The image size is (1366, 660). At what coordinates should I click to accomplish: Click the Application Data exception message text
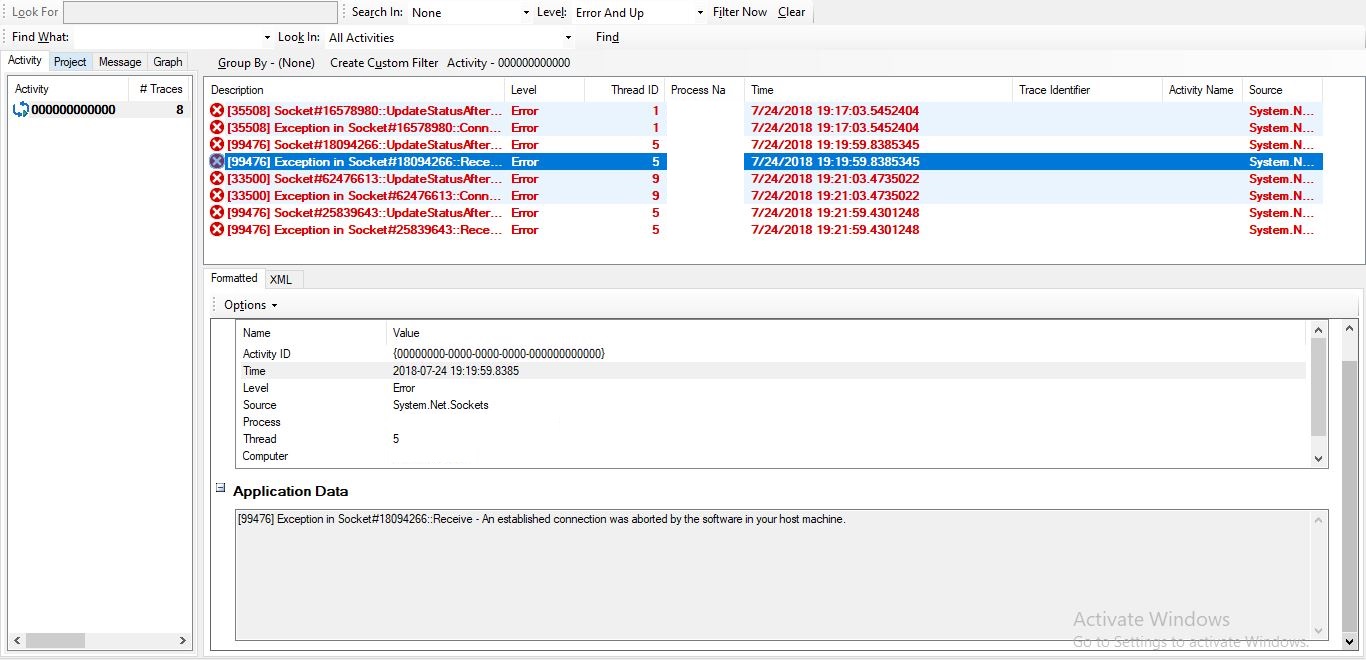pyautogui.click(x=541, y=519)
